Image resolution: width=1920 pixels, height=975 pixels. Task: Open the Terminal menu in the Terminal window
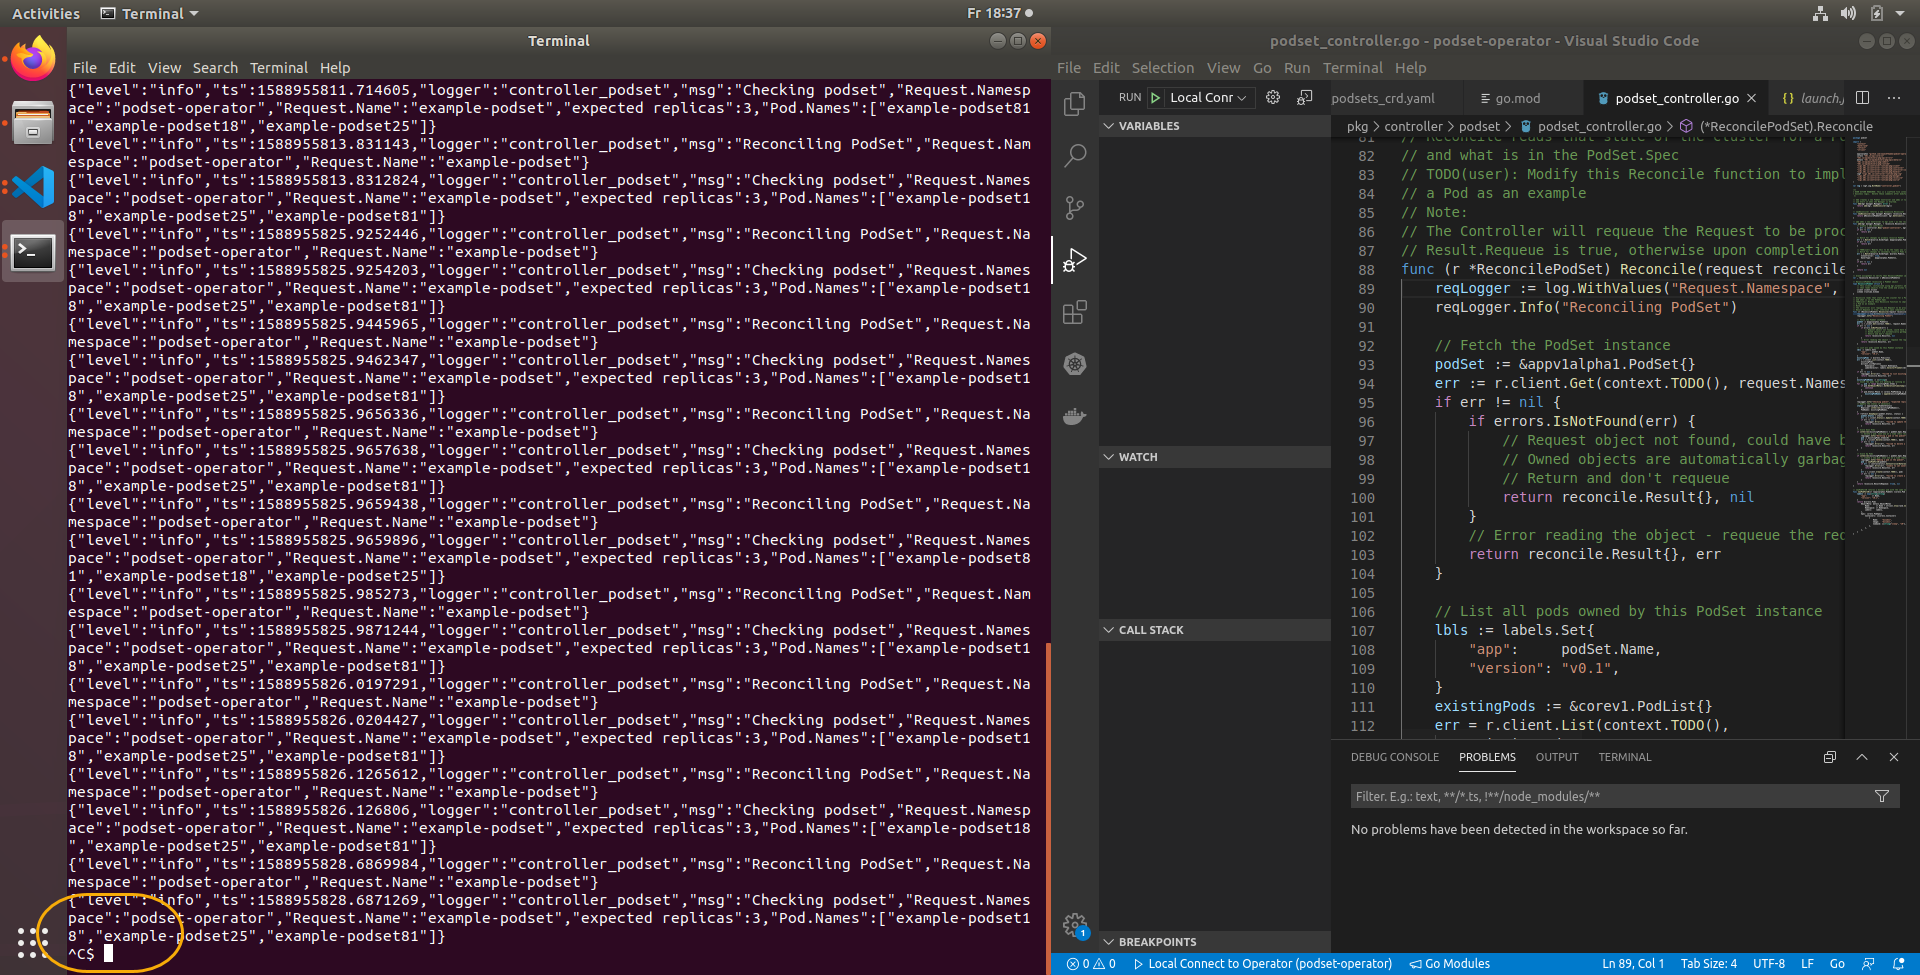coord(278,67)
